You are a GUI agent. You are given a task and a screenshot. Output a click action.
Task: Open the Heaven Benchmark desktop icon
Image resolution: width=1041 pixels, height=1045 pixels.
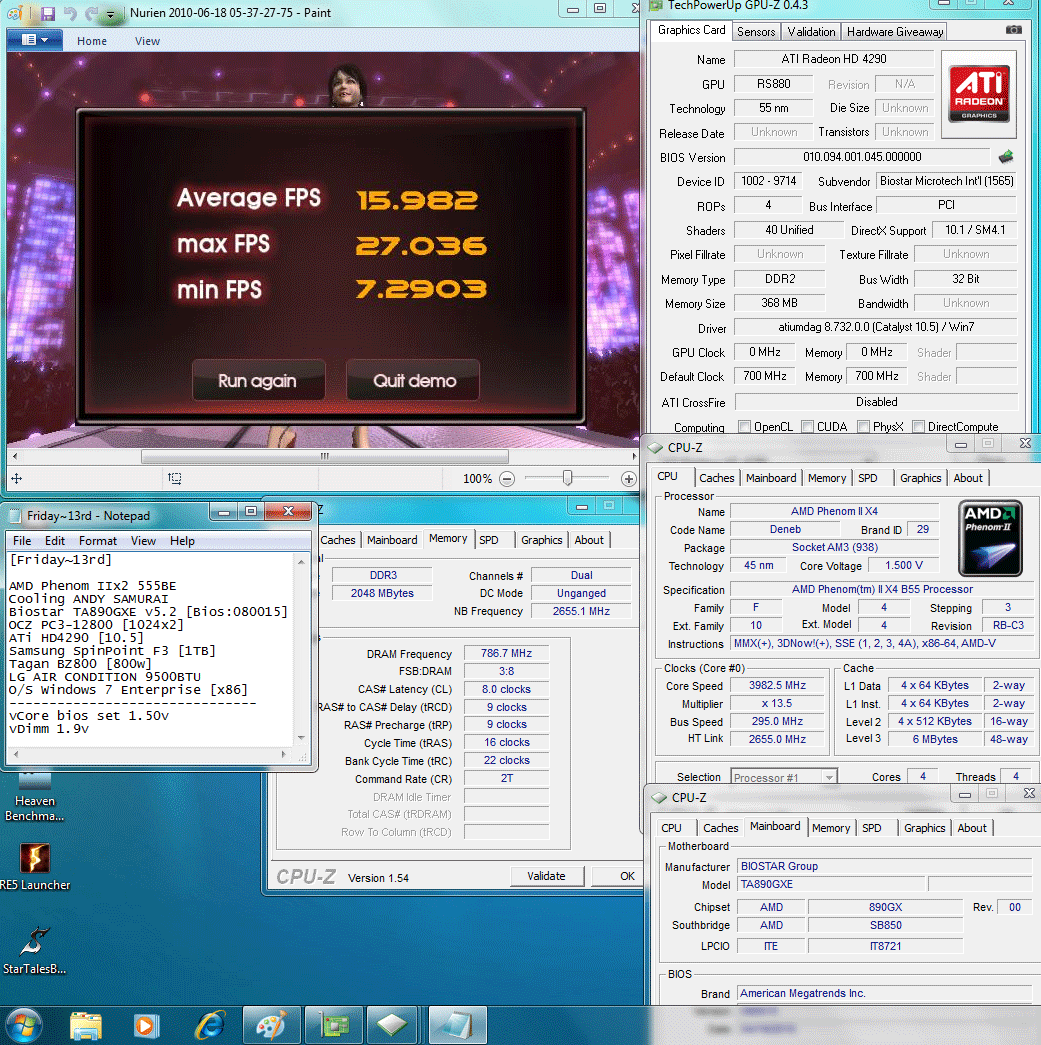coord(34,797)
